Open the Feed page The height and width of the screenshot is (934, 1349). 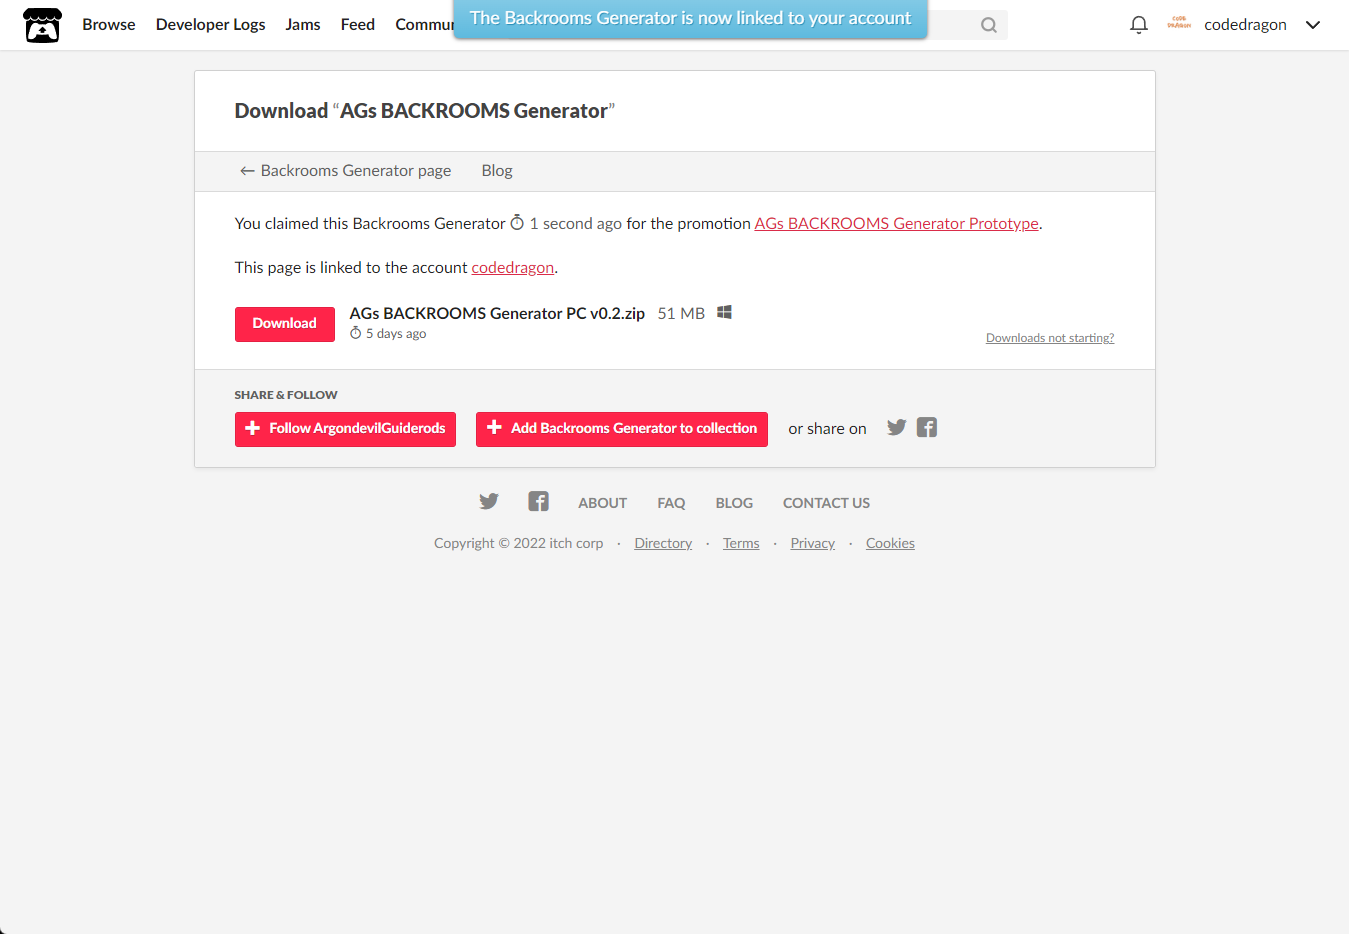pos(358,25)
